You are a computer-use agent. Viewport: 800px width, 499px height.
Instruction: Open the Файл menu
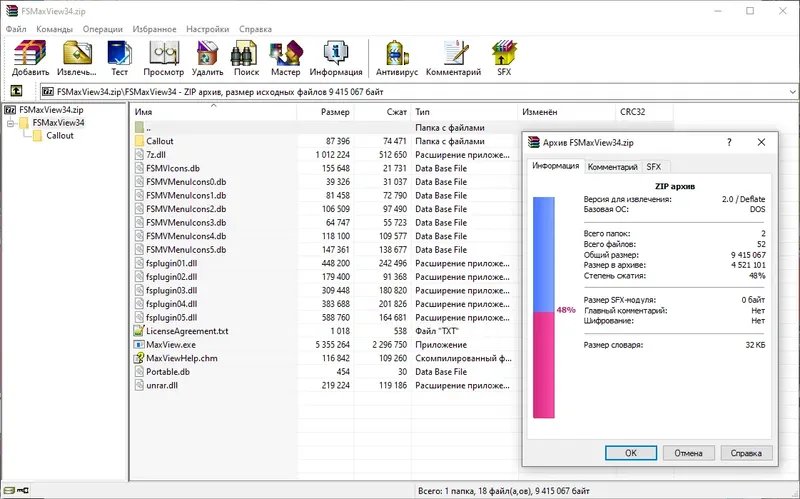[x=16, y=29]
